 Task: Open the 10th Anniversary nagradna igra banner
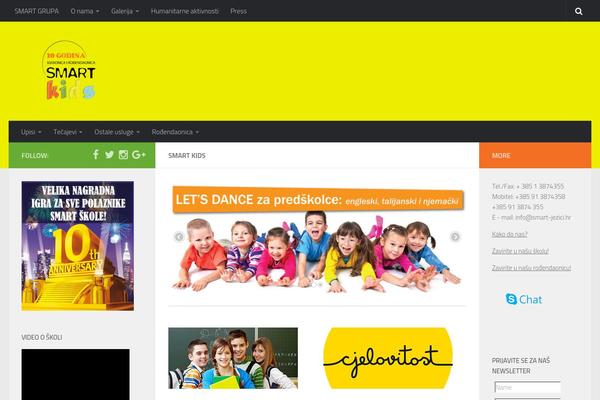(78, 246)
